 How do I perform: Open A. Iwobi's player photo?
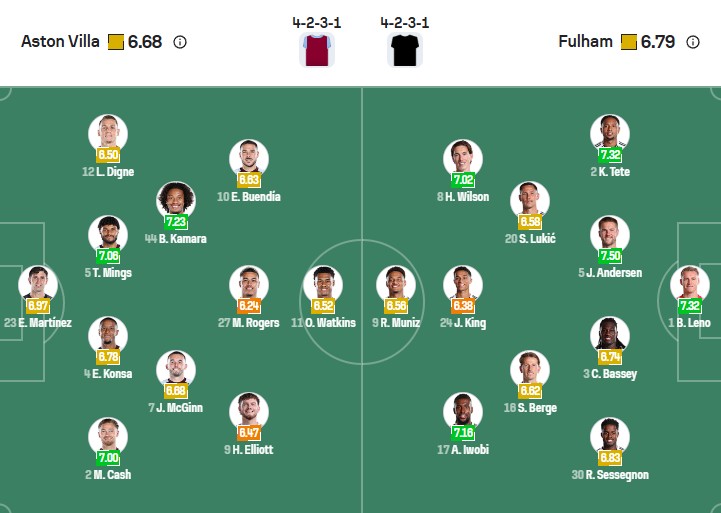(x=463, y=412)
